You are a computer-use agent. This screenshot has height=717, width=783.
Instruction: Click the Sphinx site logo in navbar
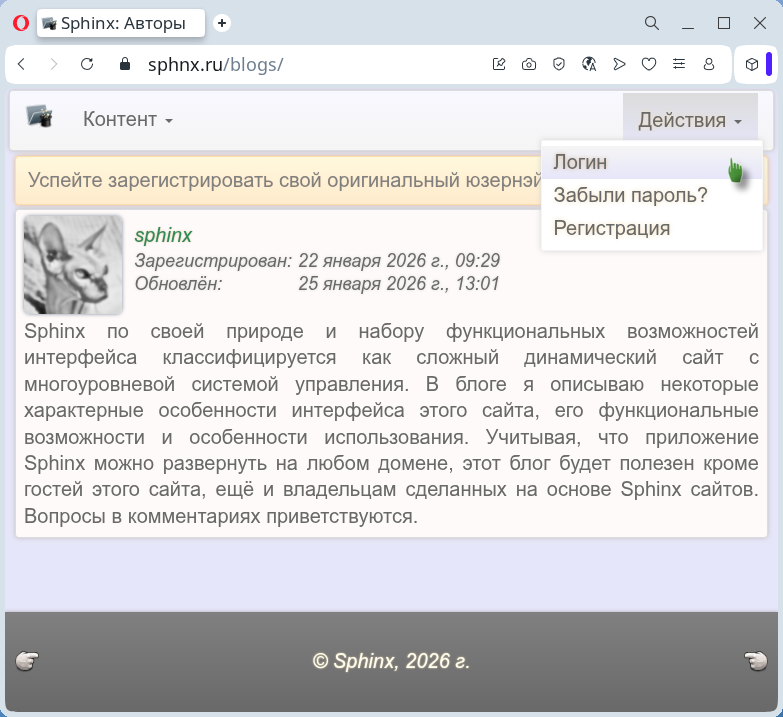39,117
